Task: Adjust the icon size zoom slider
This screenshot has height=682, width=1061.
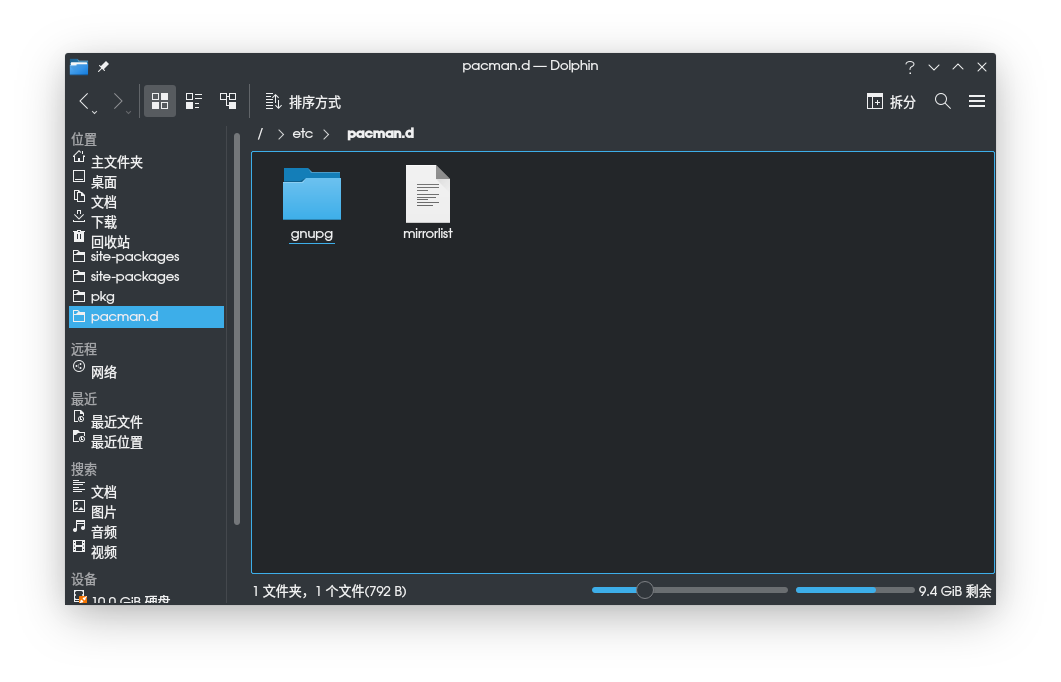Action: tap(644, 590)
